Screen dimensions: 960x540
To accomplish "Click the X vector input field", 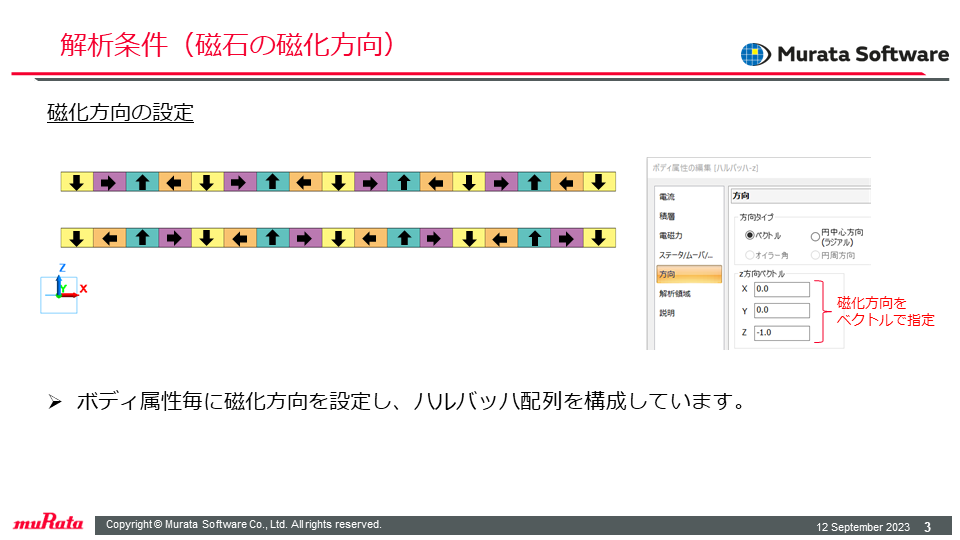I will [782, 289].
